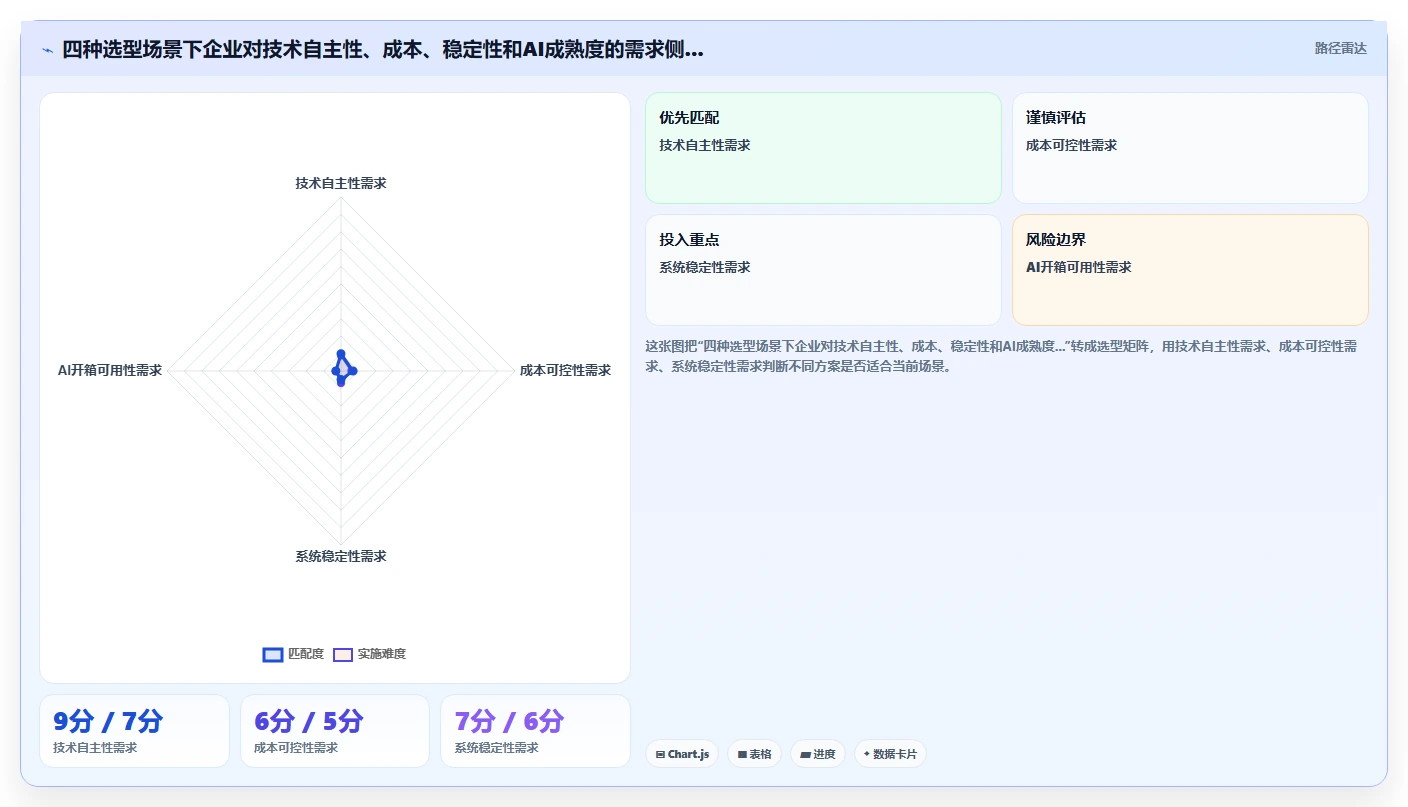1408x807 pixels.
Task: Click radar axis label 系统稳定性需求
Action: (x=341, y=556)
